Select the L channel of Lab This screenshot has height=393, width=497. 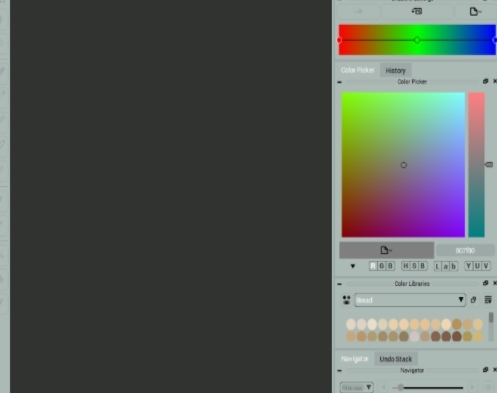[x=437, y=266]
